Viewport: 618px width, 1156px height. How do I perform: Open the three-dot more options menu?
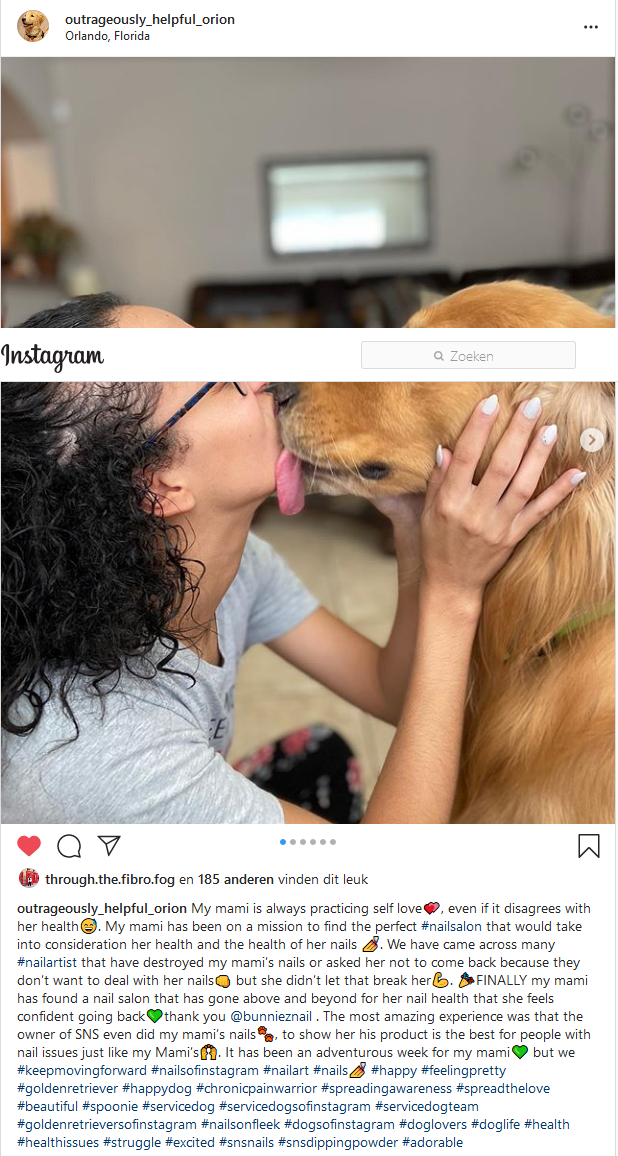pyautogui.click(x=591, y=27)
